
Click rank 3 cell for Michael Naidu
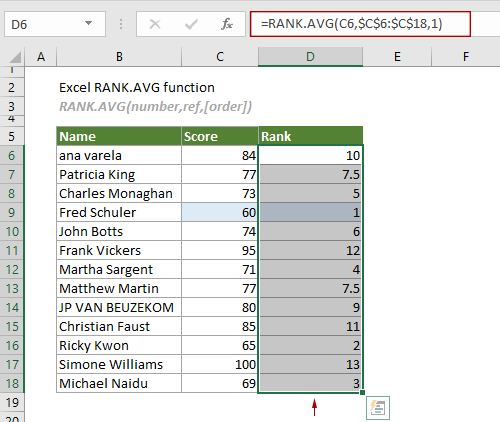tap(310, 383)
